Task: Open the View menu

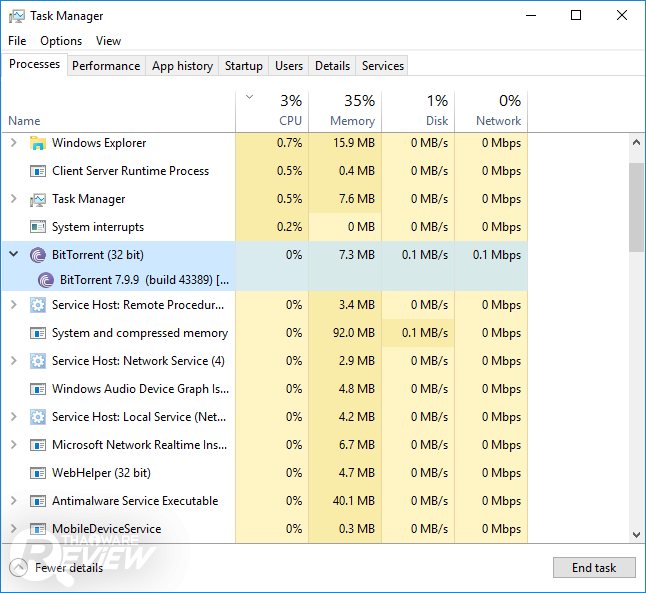Action: pyautogui.click(x=108, y=41)
